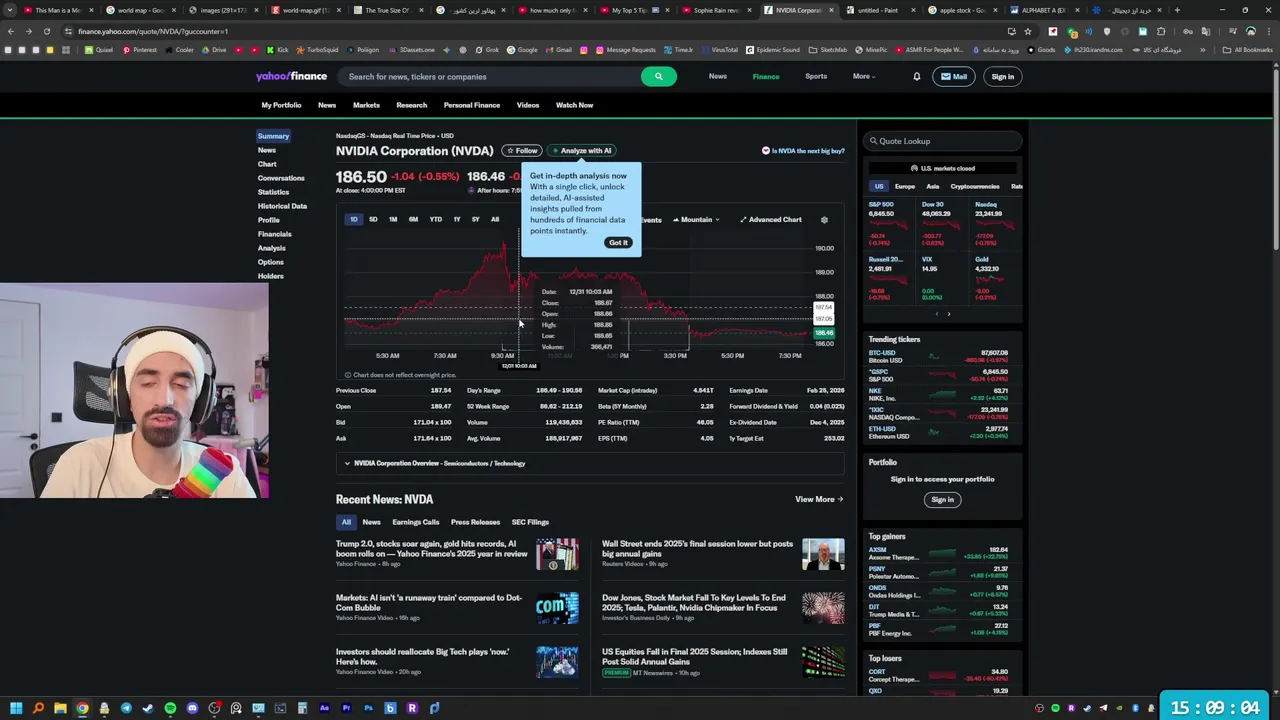The width and height of the screenshot is (1280, 720).
Task: Click the Yahoo Finance logo
Action: click(x=291, y=76)
